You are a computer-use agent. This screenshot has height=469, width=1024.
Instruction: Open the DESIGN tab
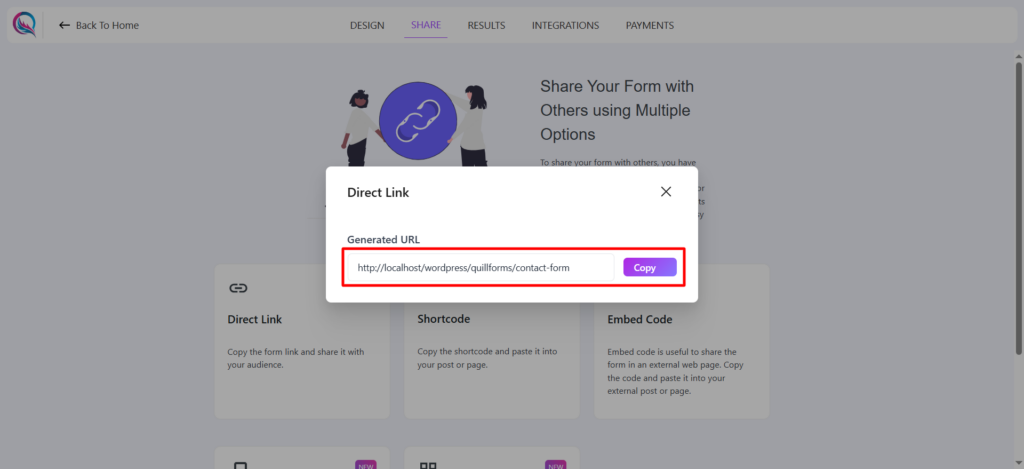point(367,25)
